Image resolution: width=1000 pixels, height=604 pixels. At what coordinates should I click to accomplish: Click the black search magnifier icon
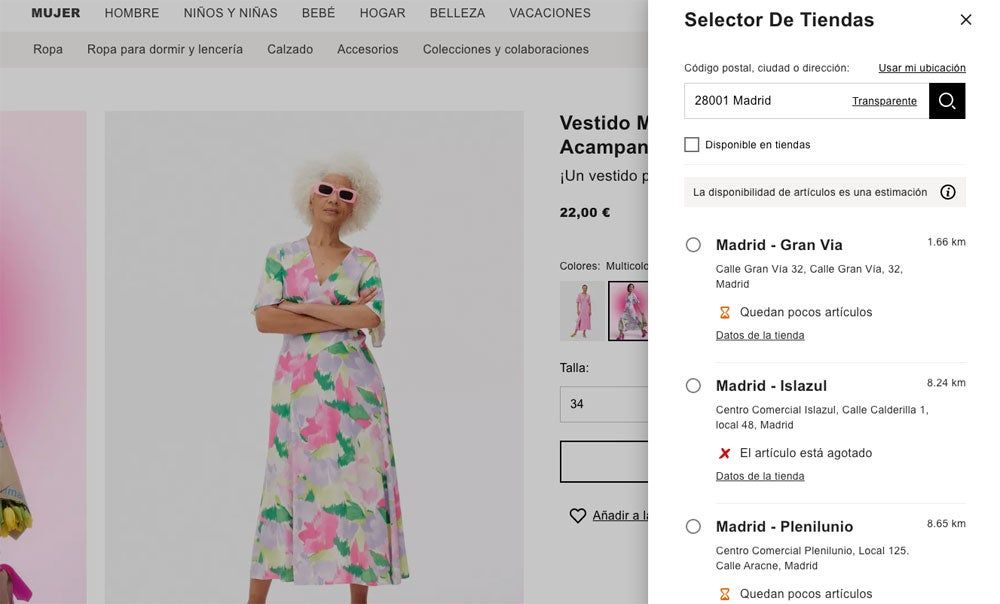pyautogui.click(x=945, y=99)
